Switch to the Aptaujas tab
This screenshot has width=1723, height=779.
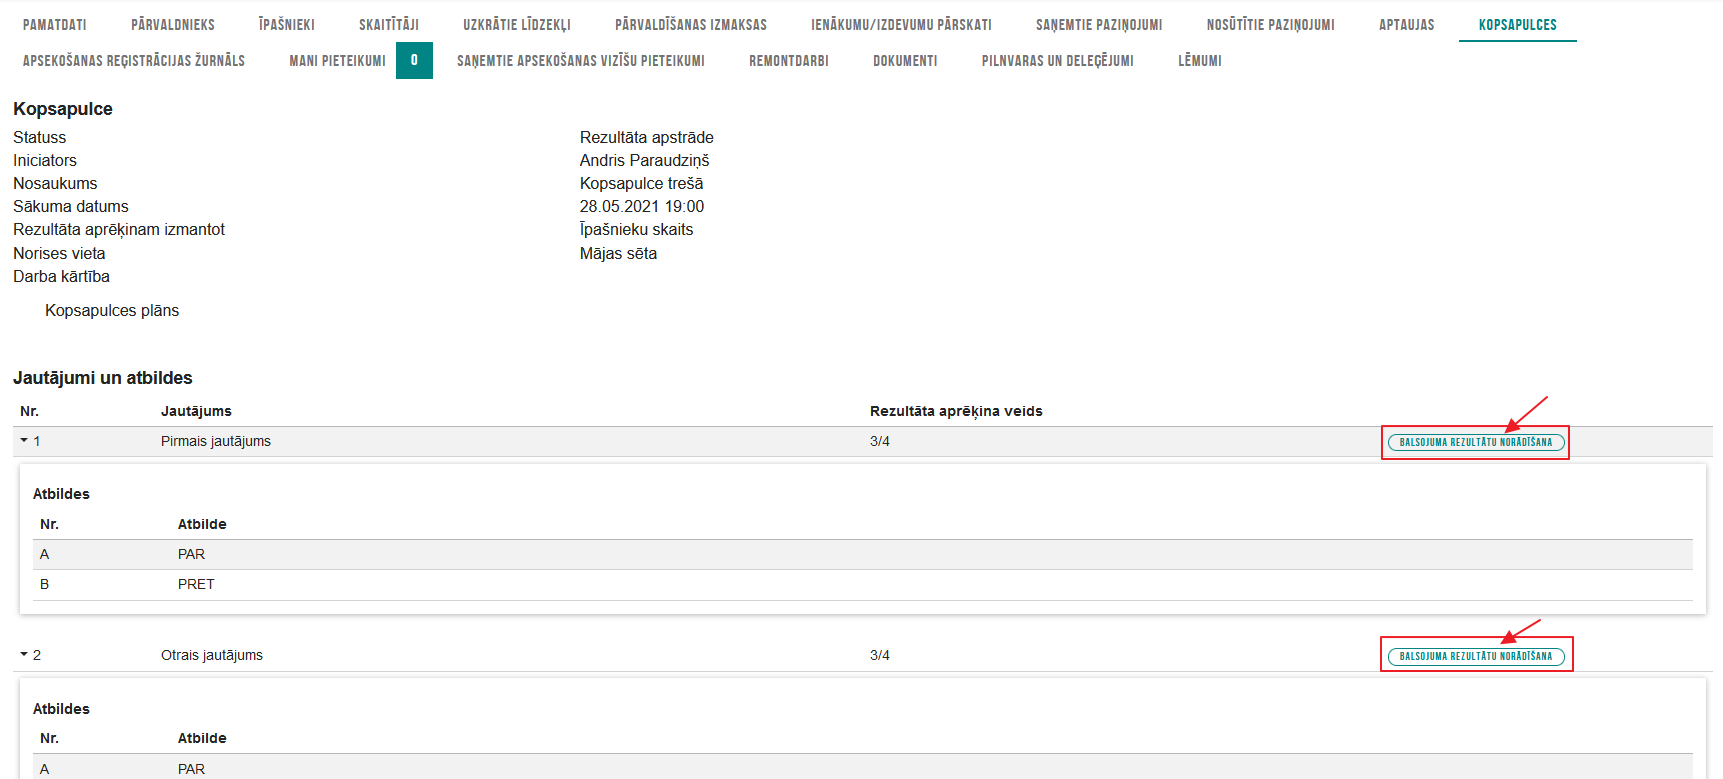tap(1406, 25)
